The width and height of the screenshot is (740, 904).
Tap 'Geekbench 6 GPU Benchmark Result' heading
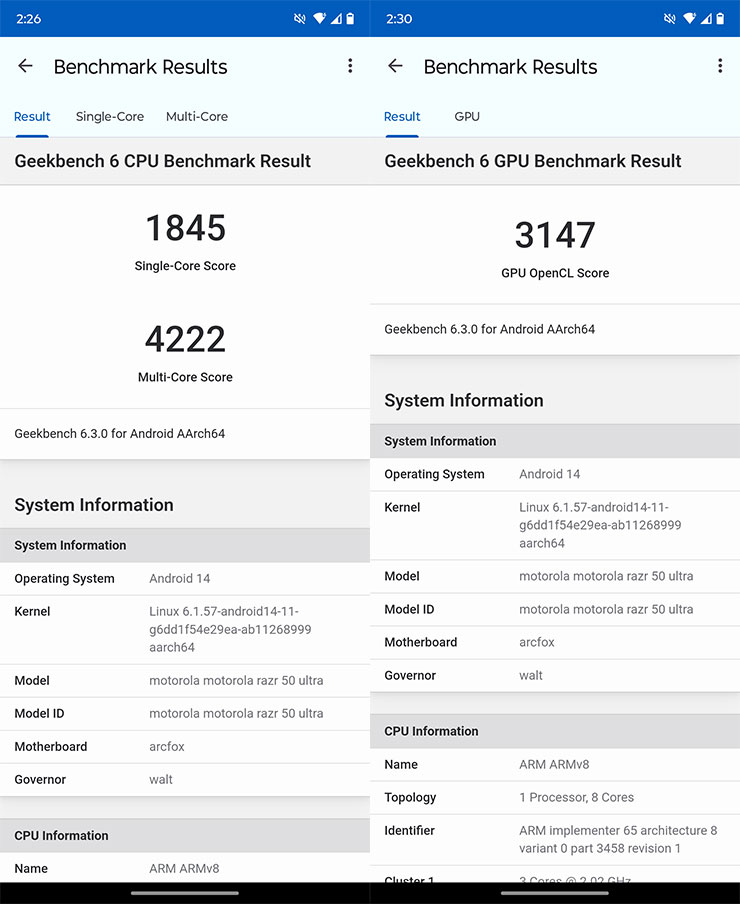533,161
